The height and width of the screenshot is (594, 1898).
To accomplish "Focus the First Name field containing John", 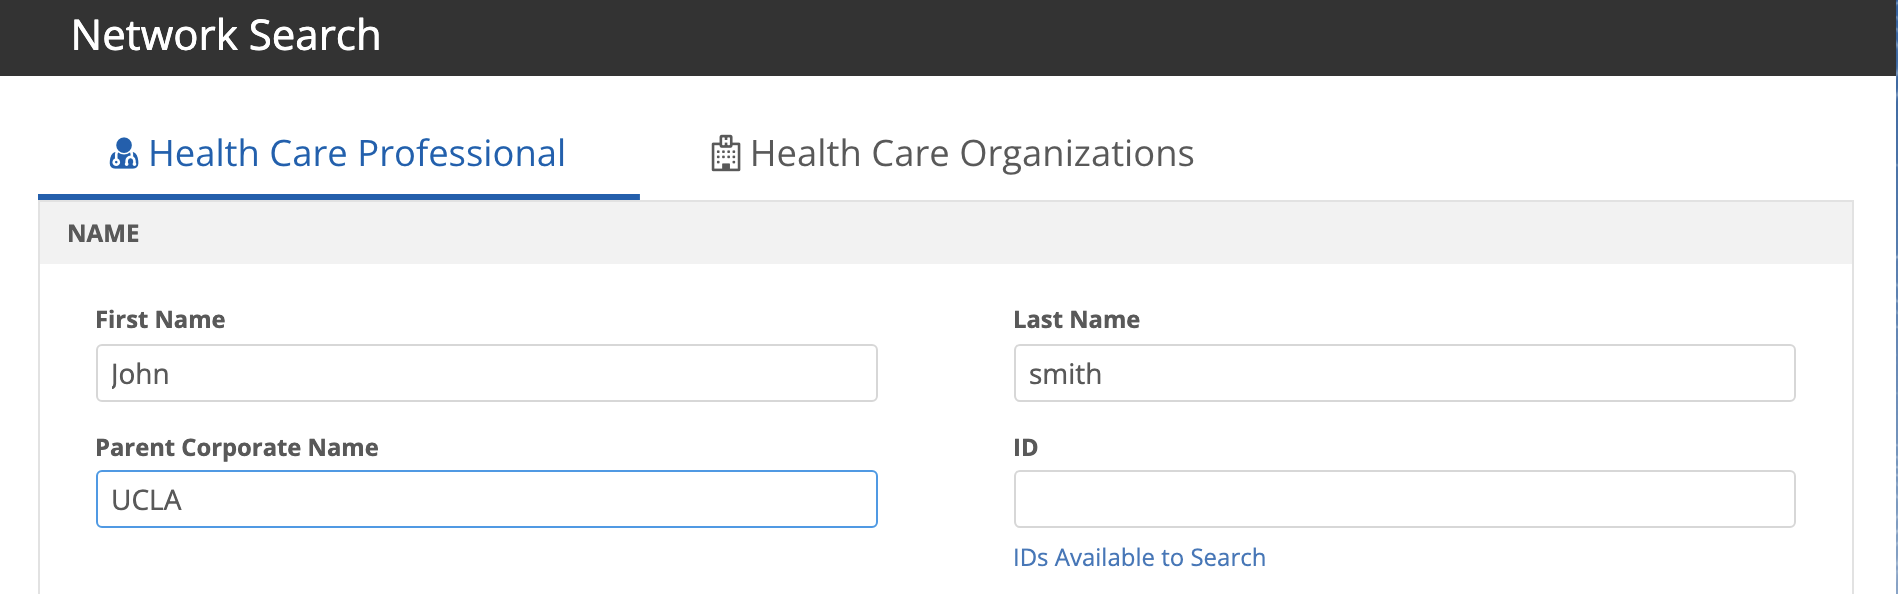I will click(486, 374).
